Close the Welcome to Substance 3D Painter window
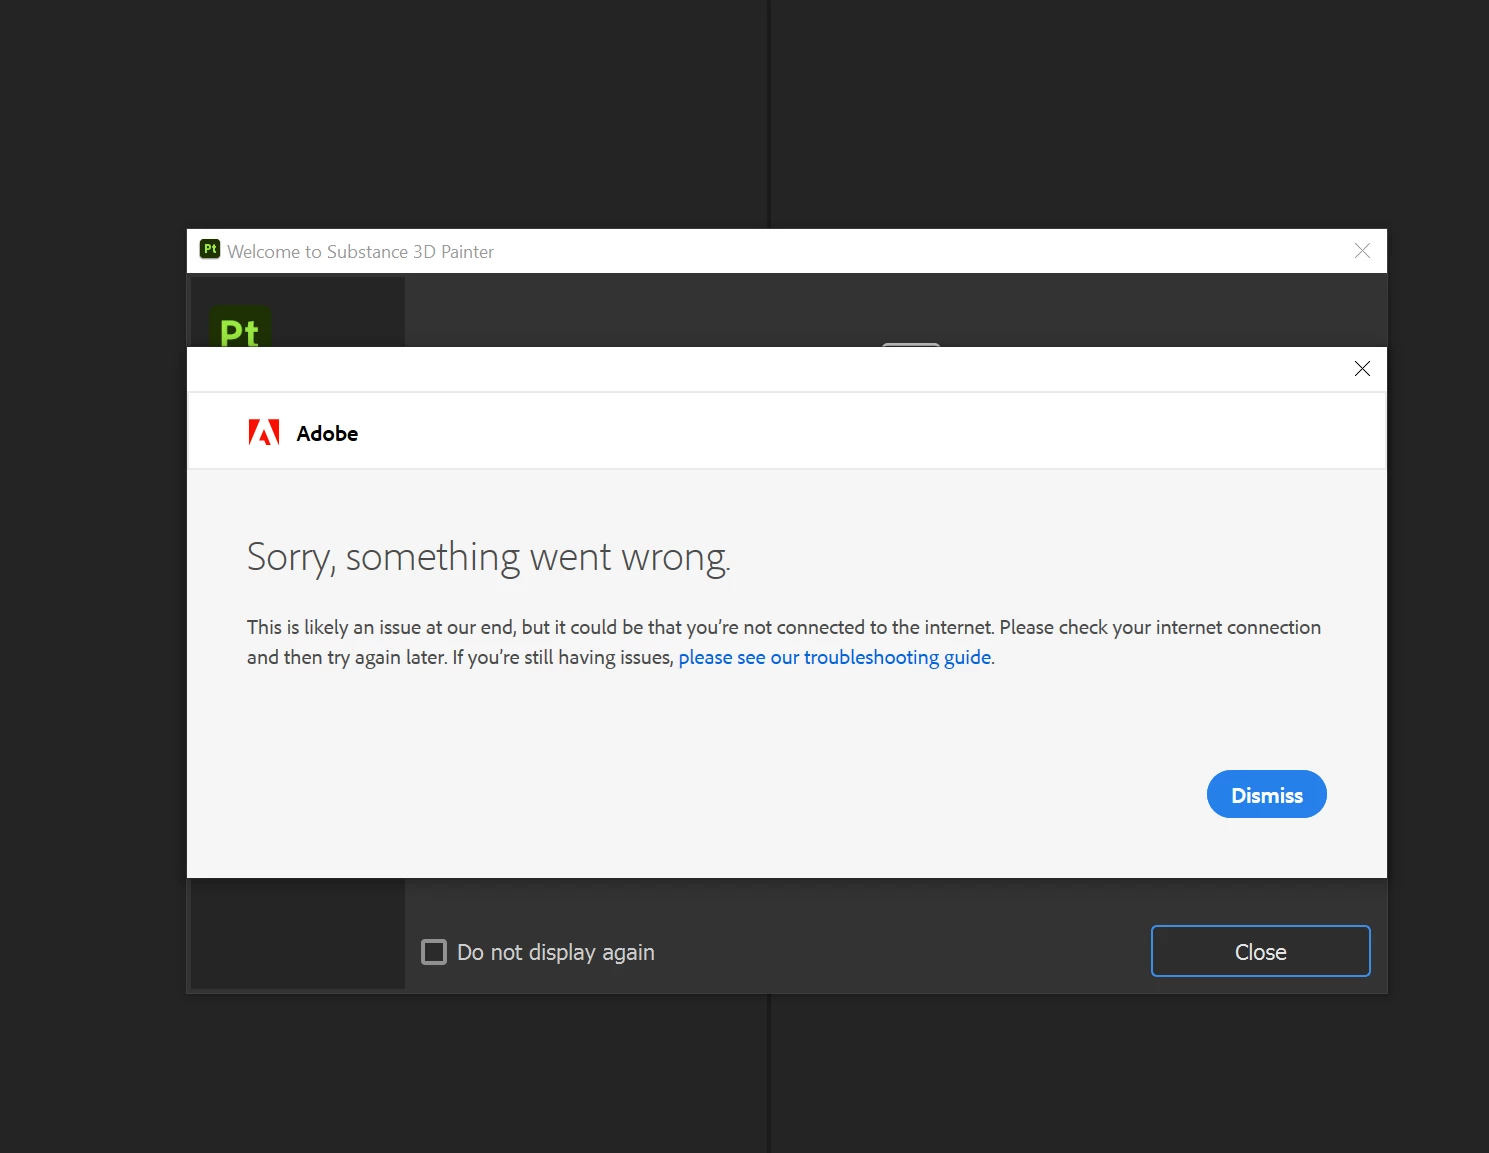 [1362, 251]
